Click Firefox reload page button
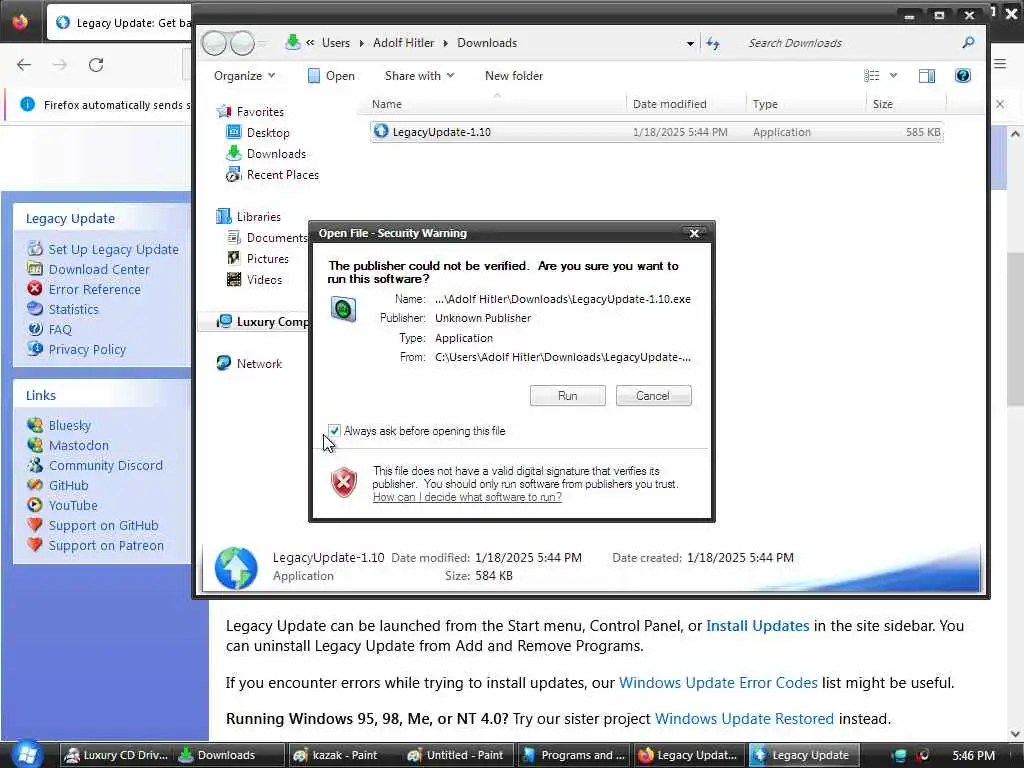Viewport: 1024px width, 768px height. click(x=96, y=65)
